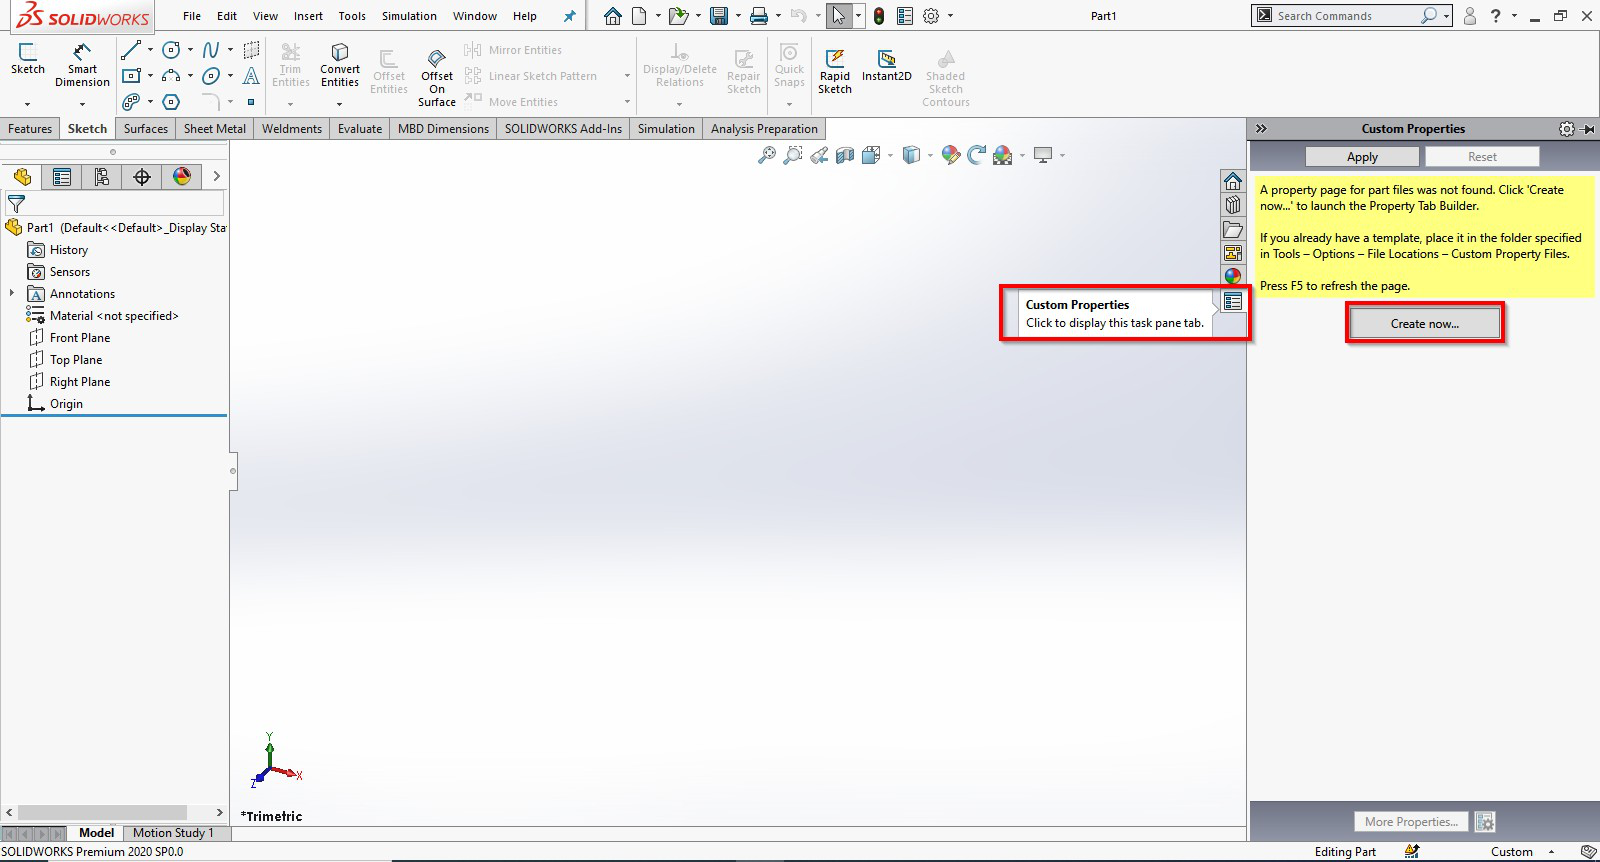Click the Offset On Surface tool
This screenshot has width=1600, height=862.
(437, 78)
